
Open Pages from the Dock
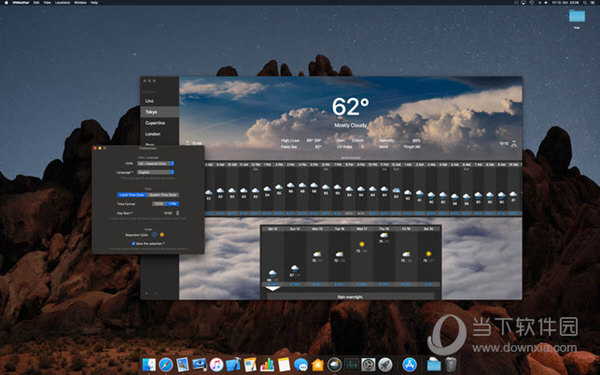250,364
